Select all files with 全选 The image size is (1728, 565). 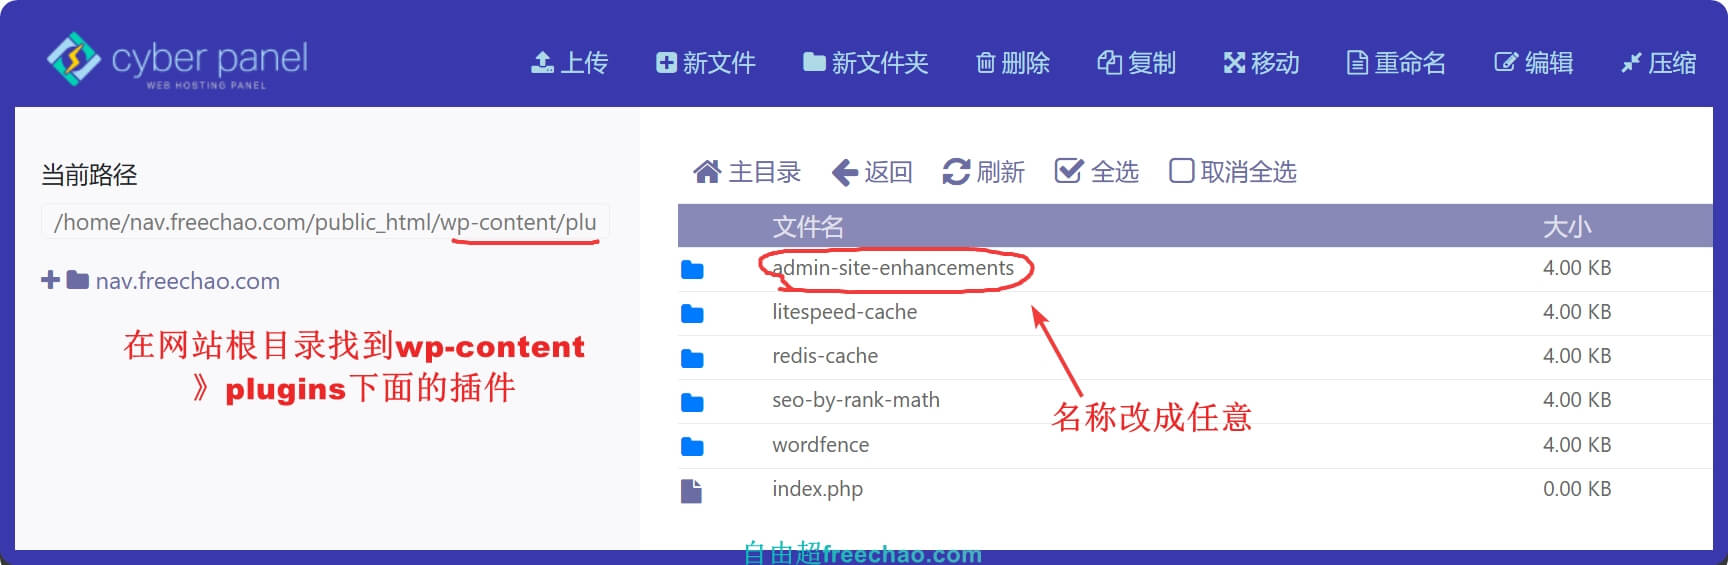[1097, 172]
